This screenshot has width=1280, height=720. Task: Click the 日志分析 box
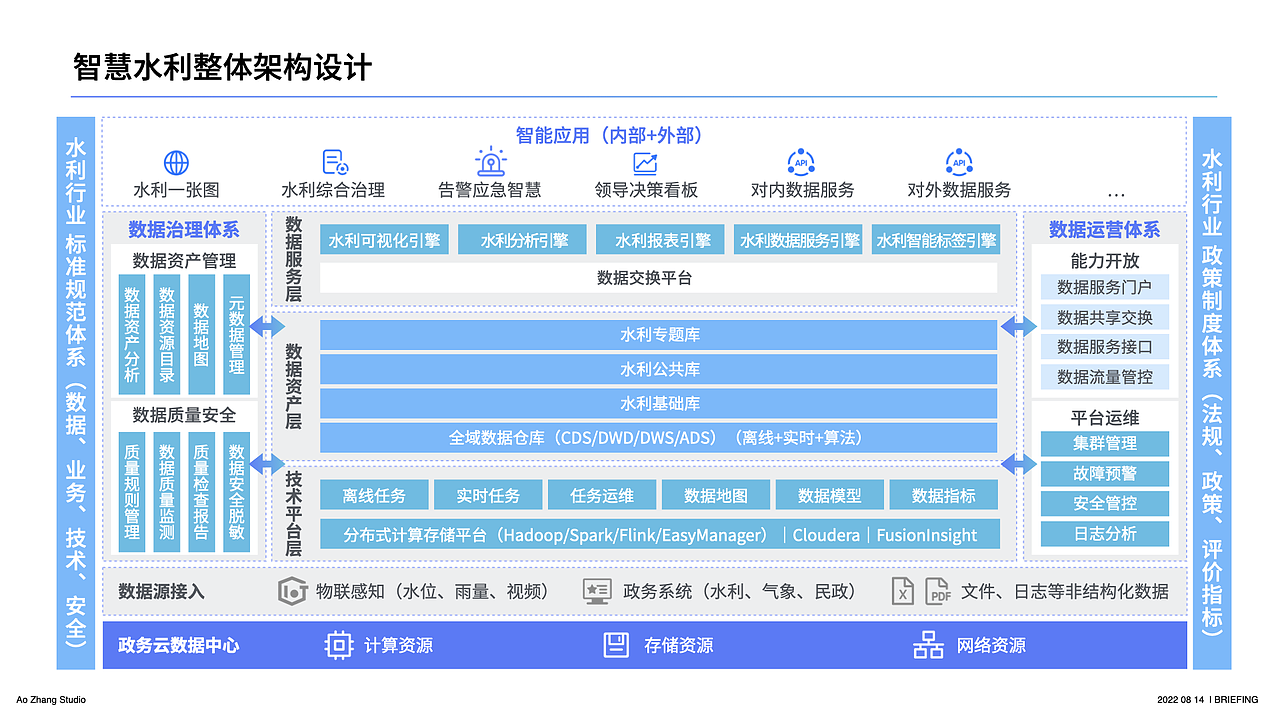coord(1105,533)
